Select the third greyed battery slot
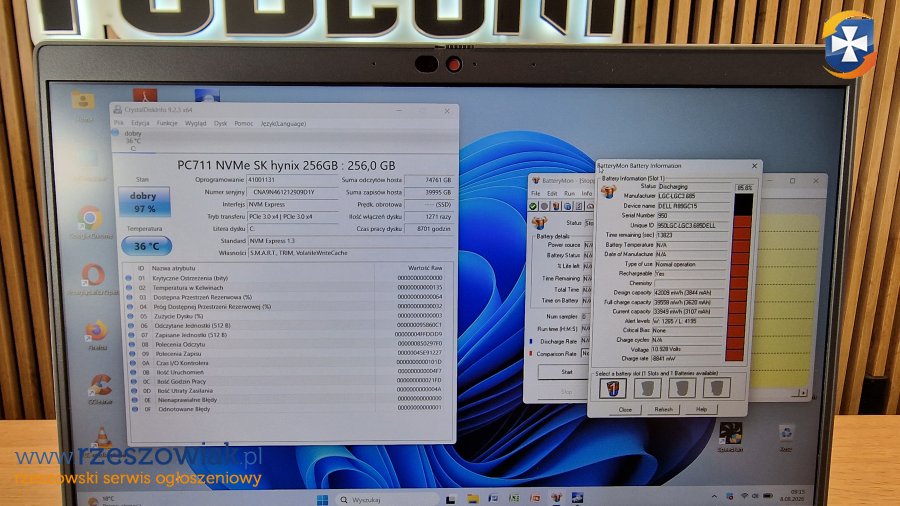Image resolution: width=900 pixels, height=506 pixels. tap(682, 388)
